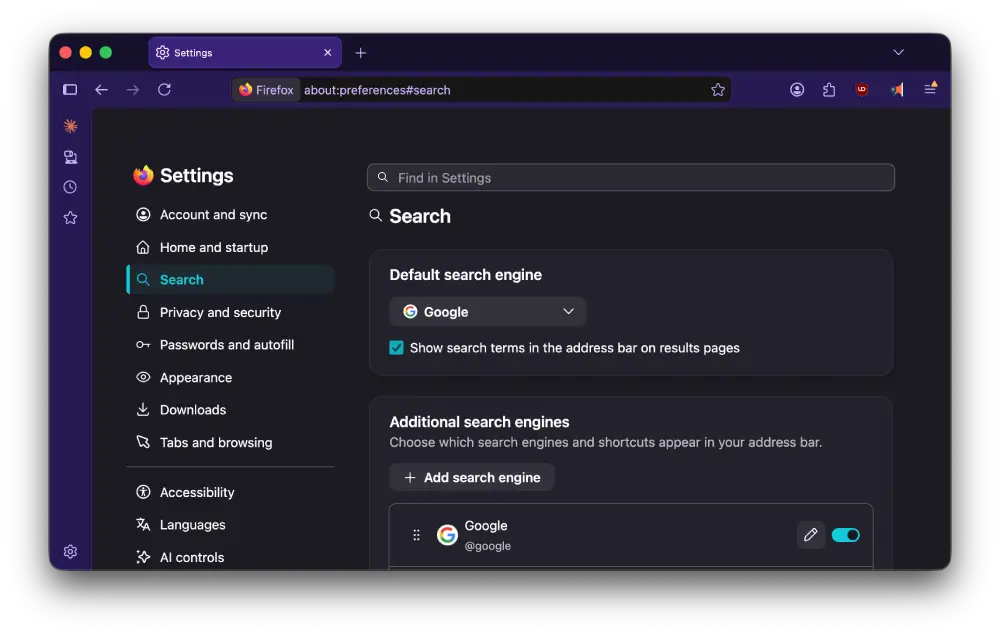Open the uBlock Origin extension icon
Image resolution: width=1000 pixels, height=635 pixels.
tap(862, 90)
